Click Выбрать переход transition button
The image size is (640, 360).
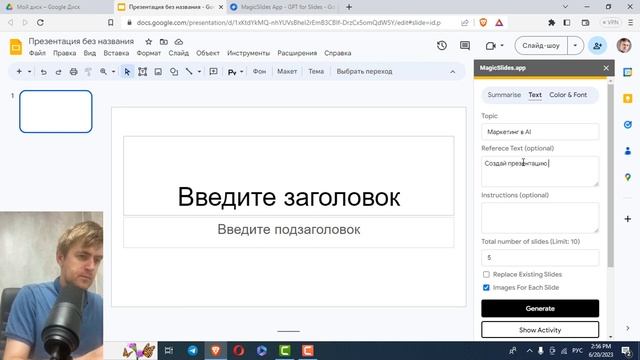pyautogui.click(x=364, y=71)
